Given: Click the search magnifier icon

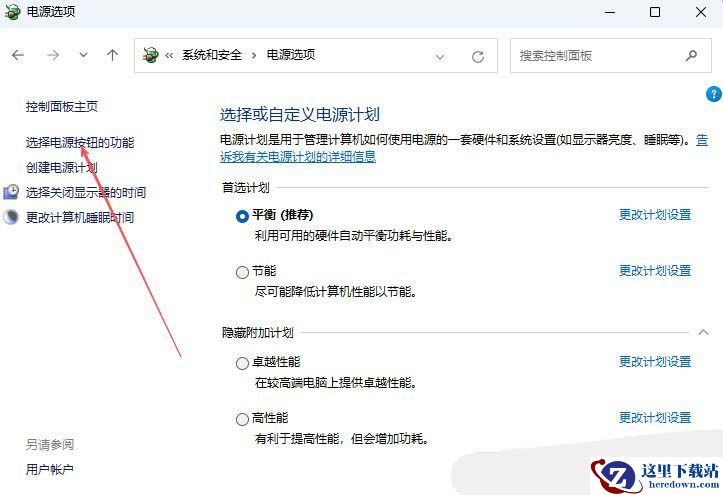Looking at the screenshot, I should tap(691, 56).
